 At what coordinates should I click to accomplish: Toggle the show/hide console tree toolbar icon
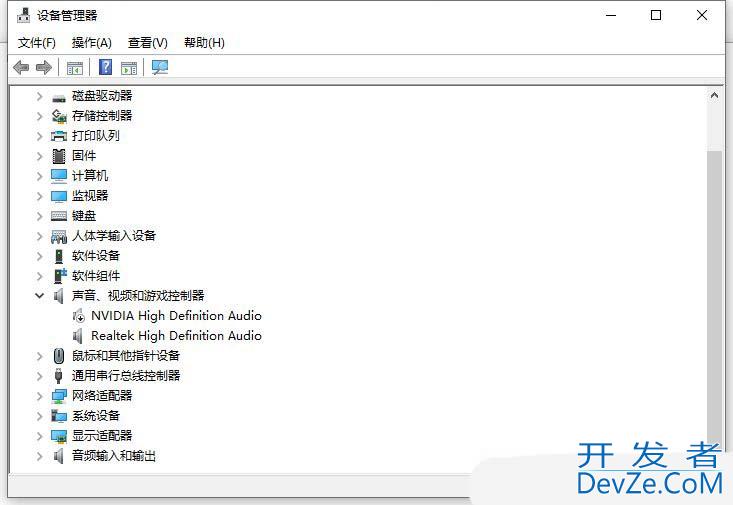(74, 67)
